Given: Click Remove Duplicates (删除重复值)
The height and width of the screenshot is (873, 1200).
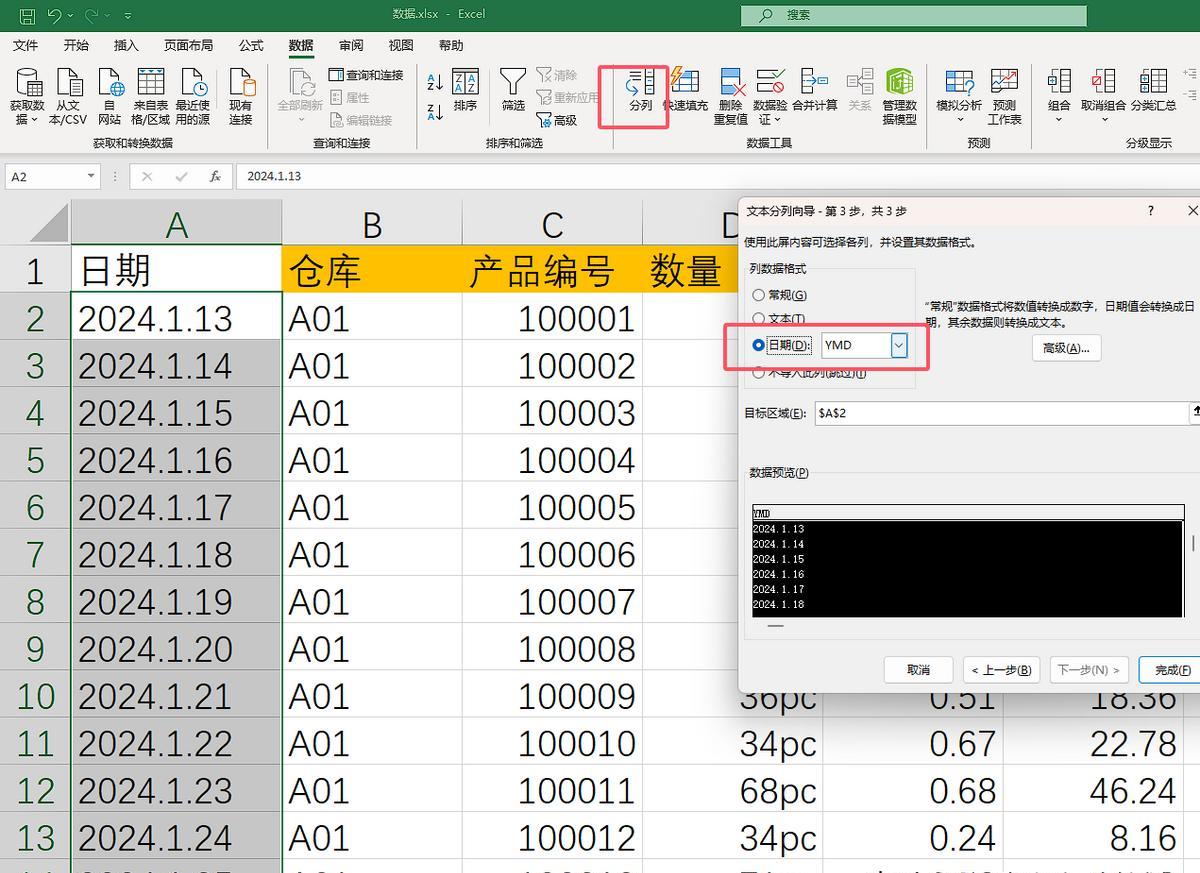Looking at the screenshot, I should (x=731, y=97).
